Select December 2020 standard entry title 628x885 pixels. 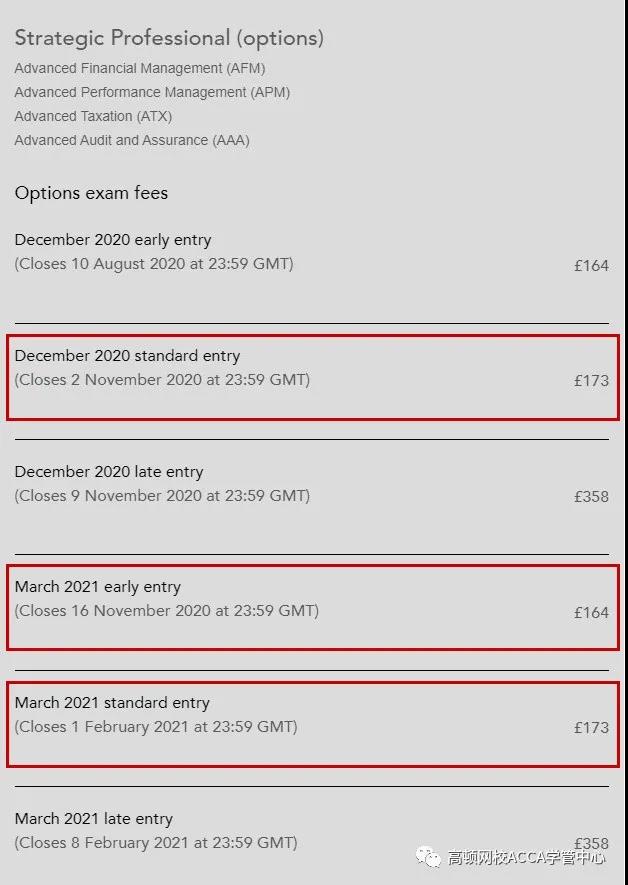(128, 356)
